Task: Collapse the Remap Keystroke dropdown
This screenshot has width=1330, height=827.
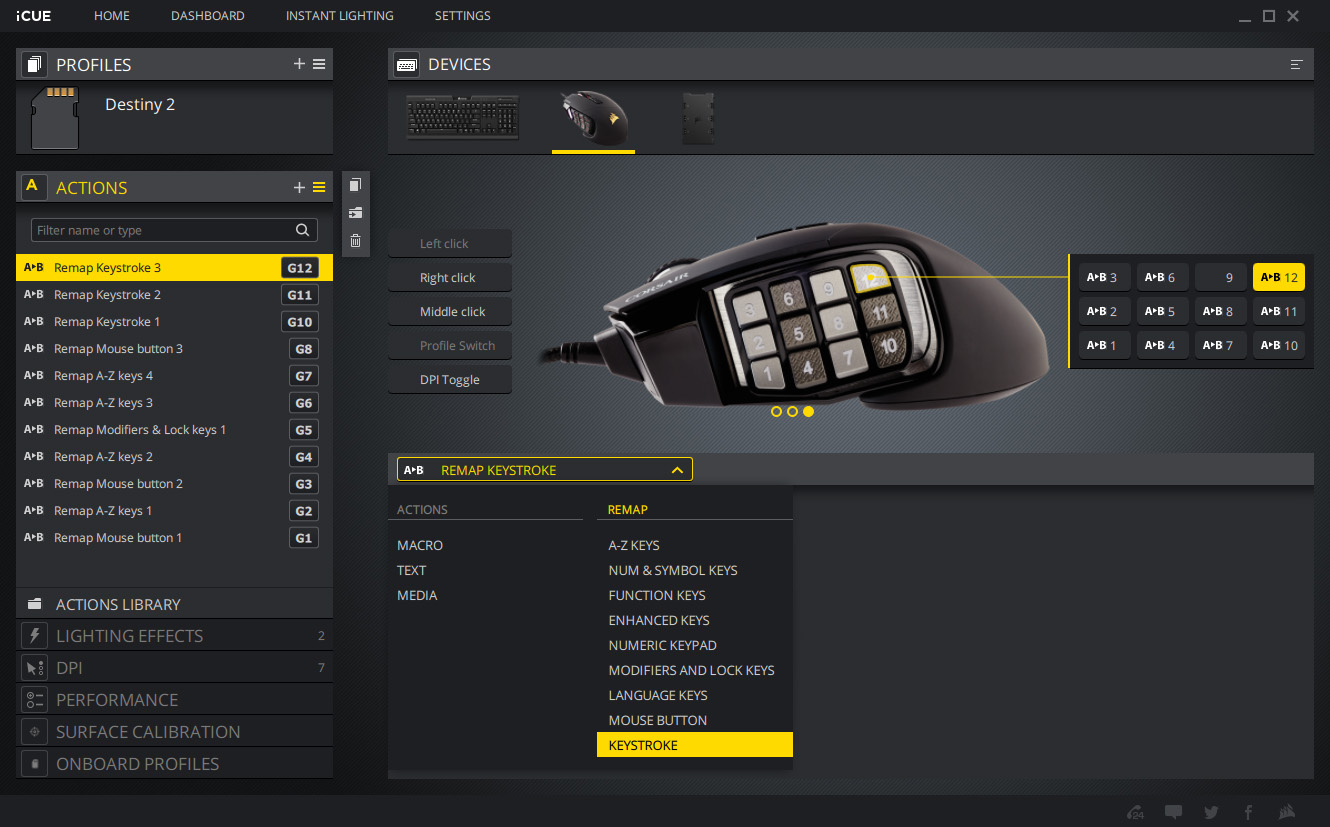Action: [x=677, y=470]
